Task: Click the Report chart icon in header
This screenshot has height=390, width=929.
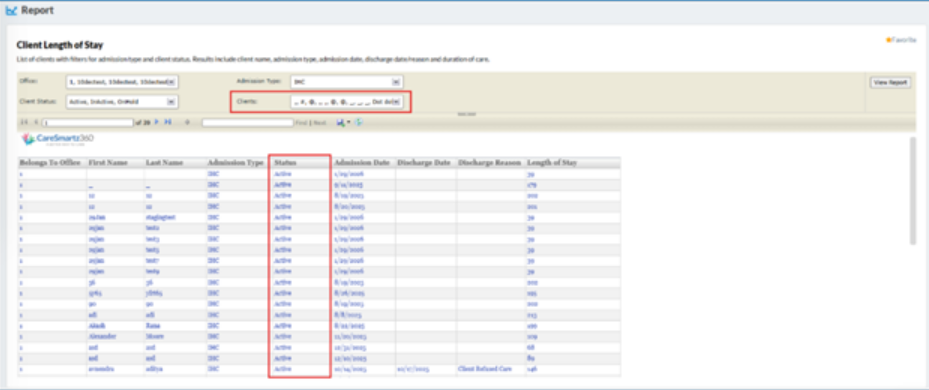Action: point(11,11)
